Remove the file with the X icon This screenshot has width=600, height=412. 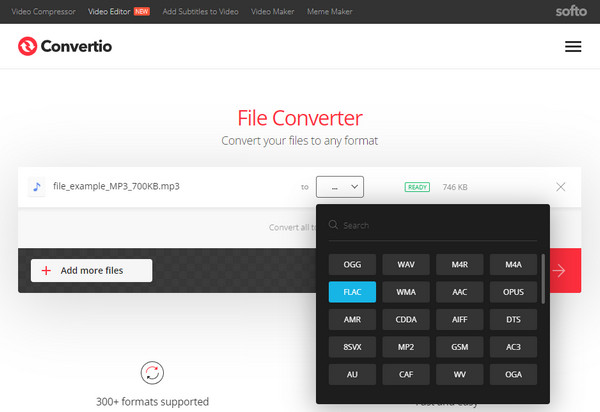pyautogui.click(x=561, y=187)
